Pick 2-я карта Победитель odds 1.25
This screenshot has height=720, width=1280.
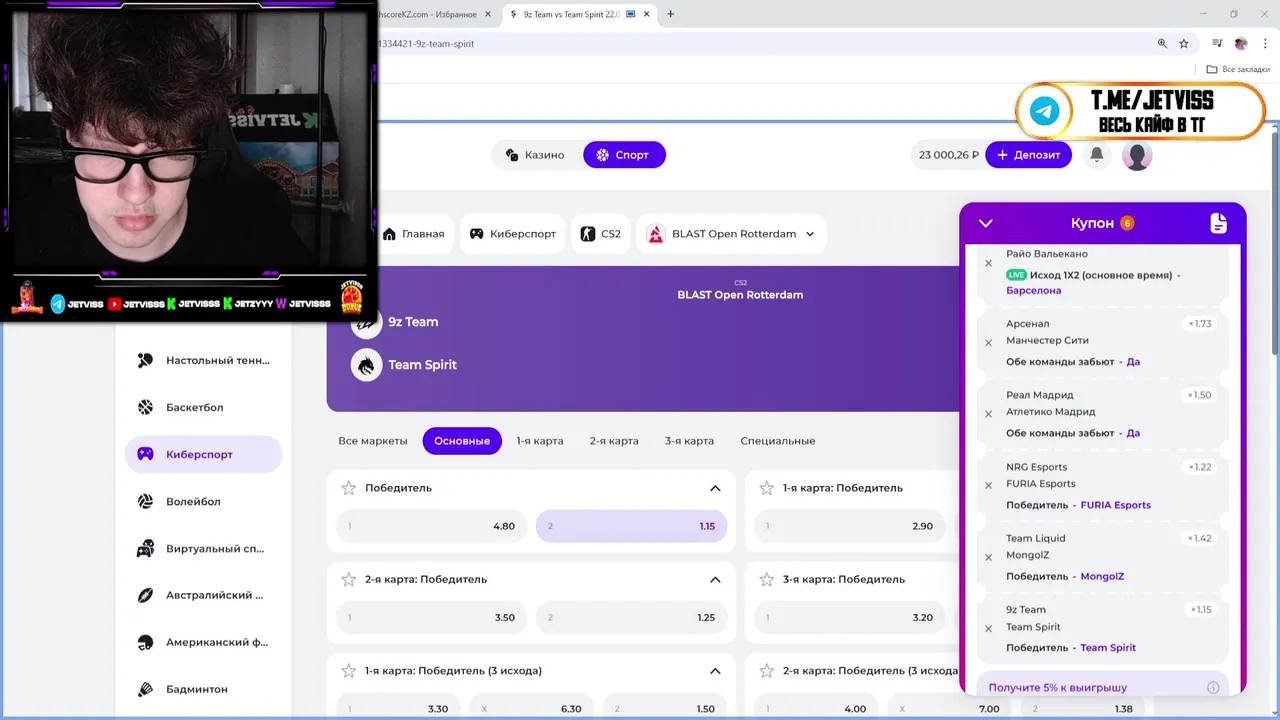[x=631, y=617]
